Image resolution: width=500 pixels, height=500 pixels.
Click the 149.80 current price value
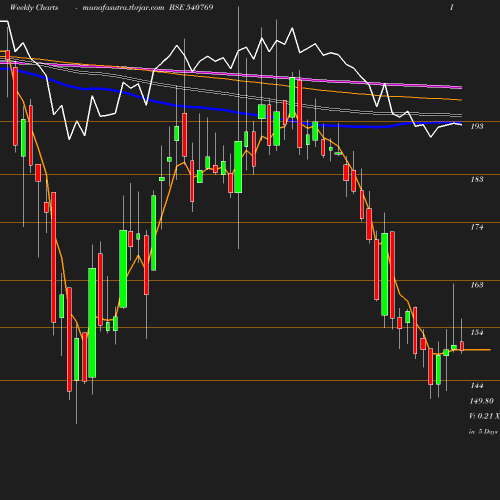pyautogui.click(x=481, y=401)
